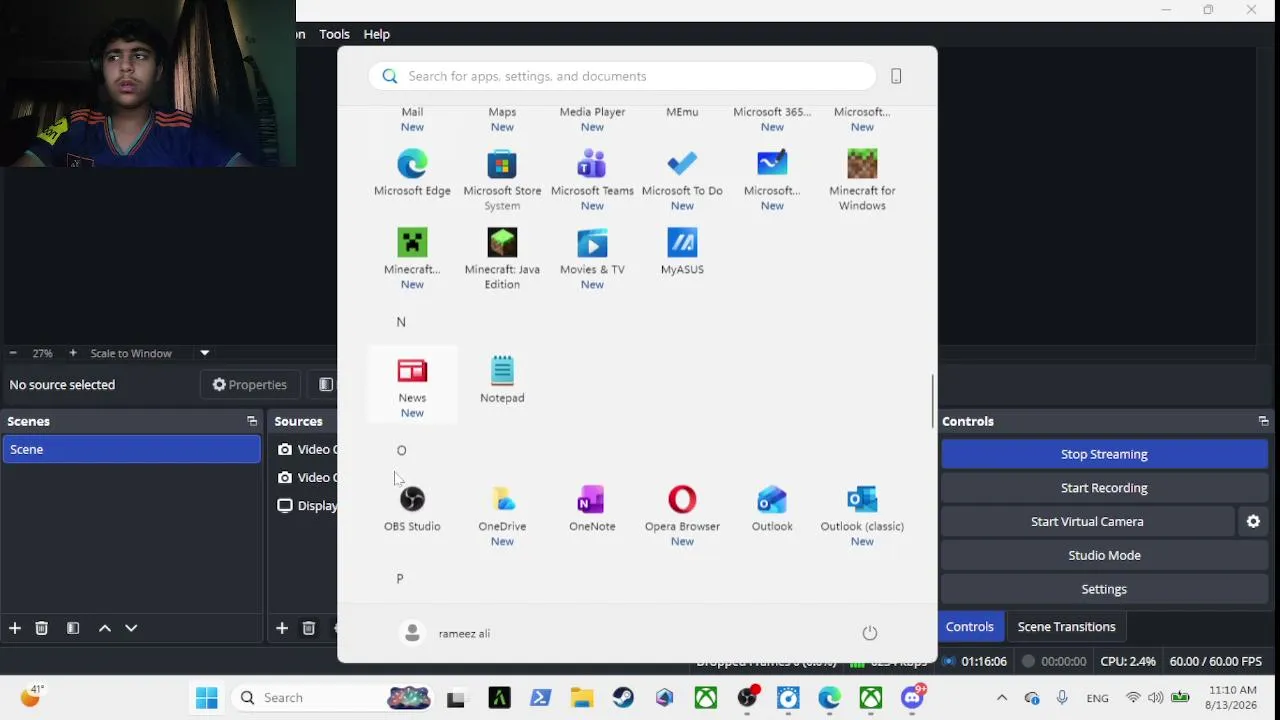This screenshot has height=720, width=1280.
Task: Jump to the O letter group header
Action: point(401,450)
